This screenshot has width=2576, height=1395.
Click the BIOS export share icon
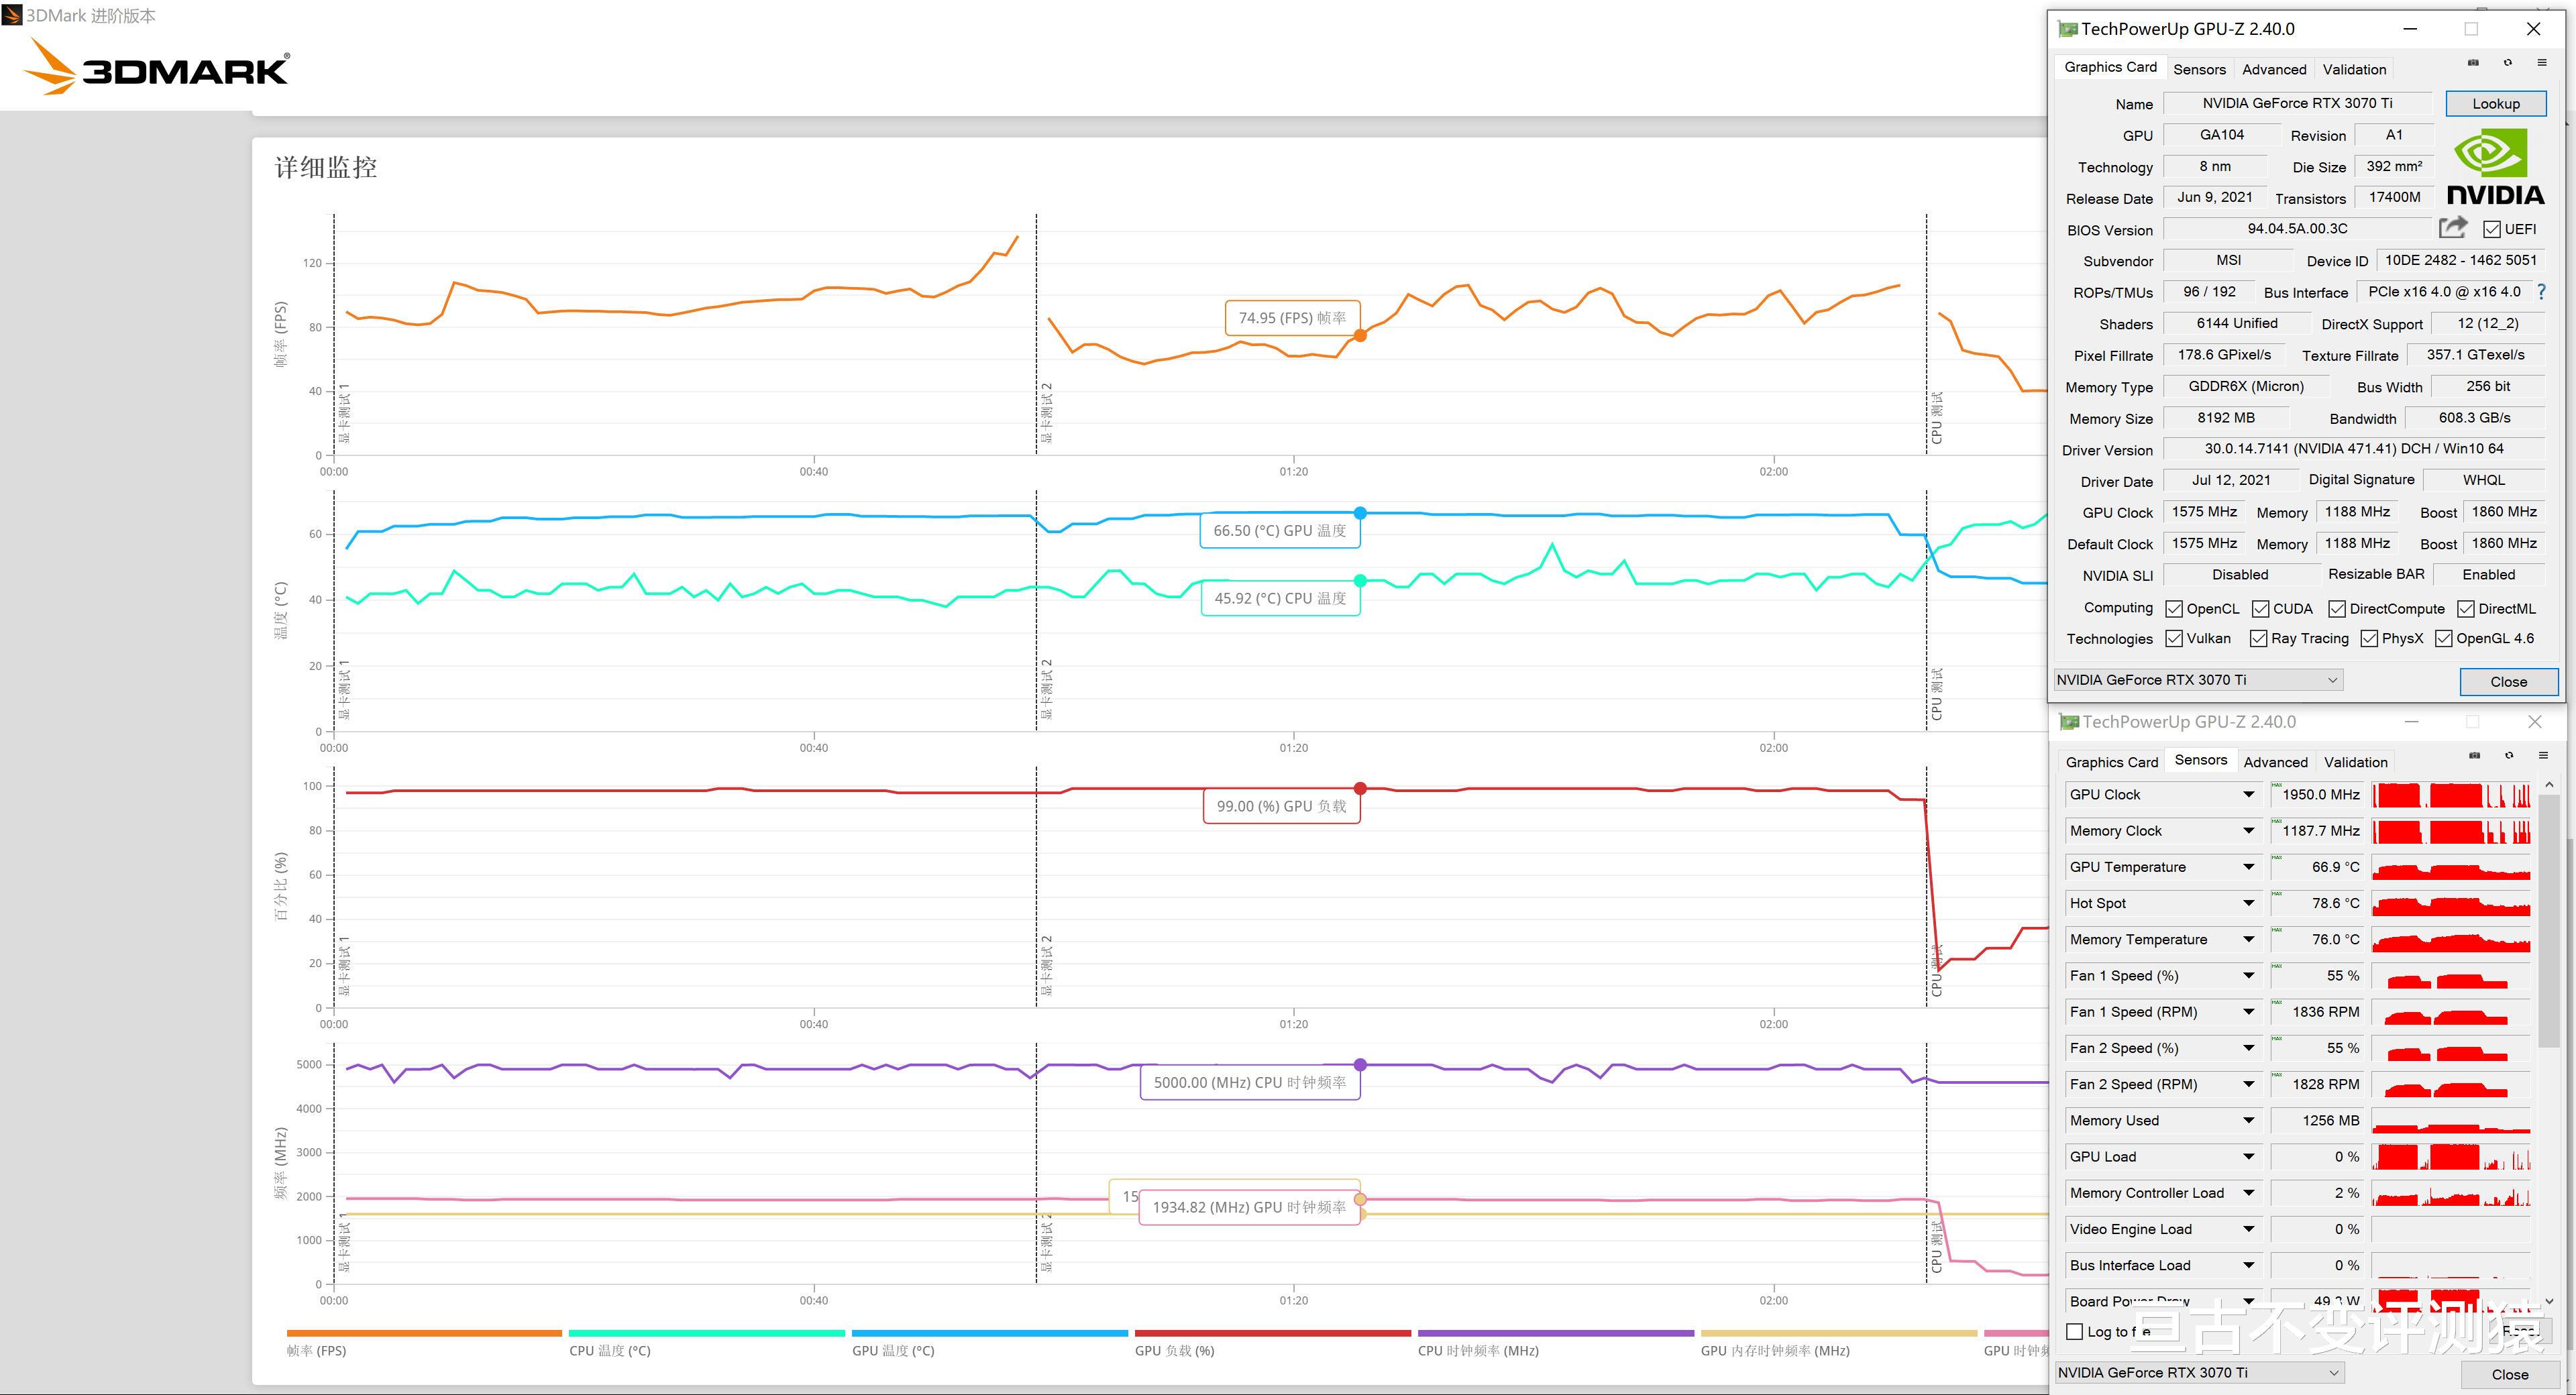[2452, 228]
